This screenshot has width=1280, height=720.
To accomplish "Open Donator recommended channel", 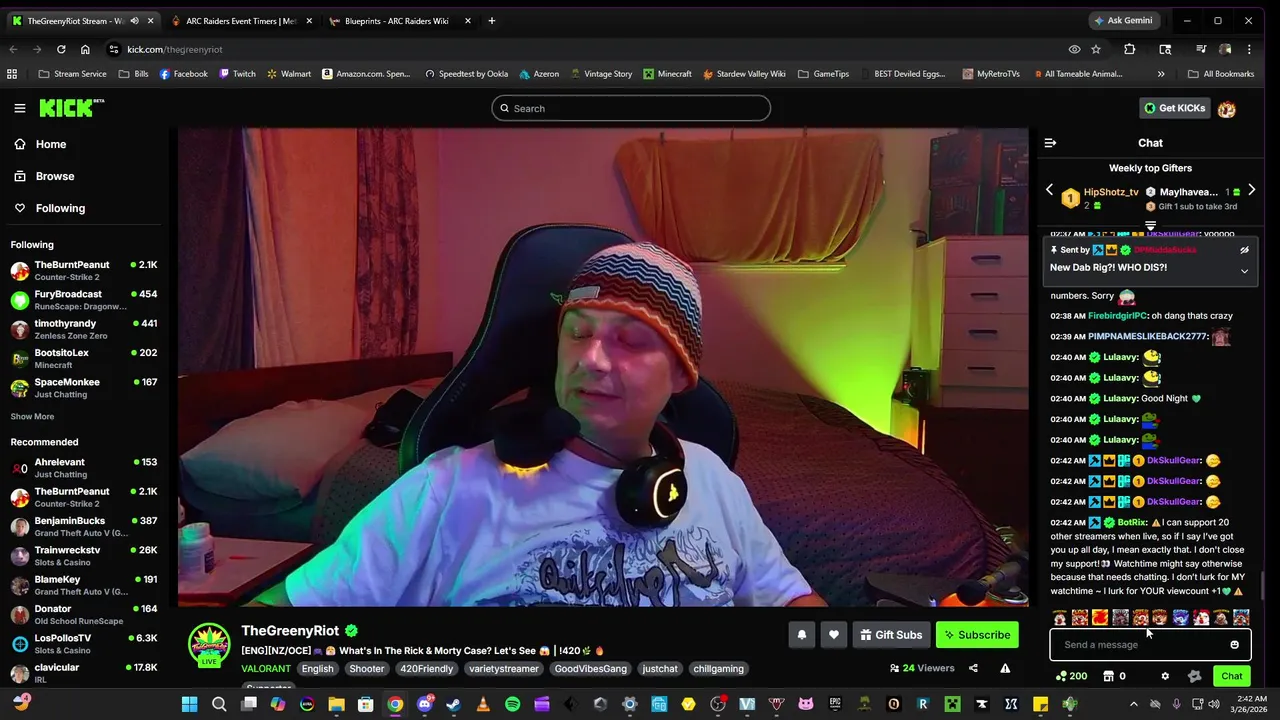I will 84,614.
